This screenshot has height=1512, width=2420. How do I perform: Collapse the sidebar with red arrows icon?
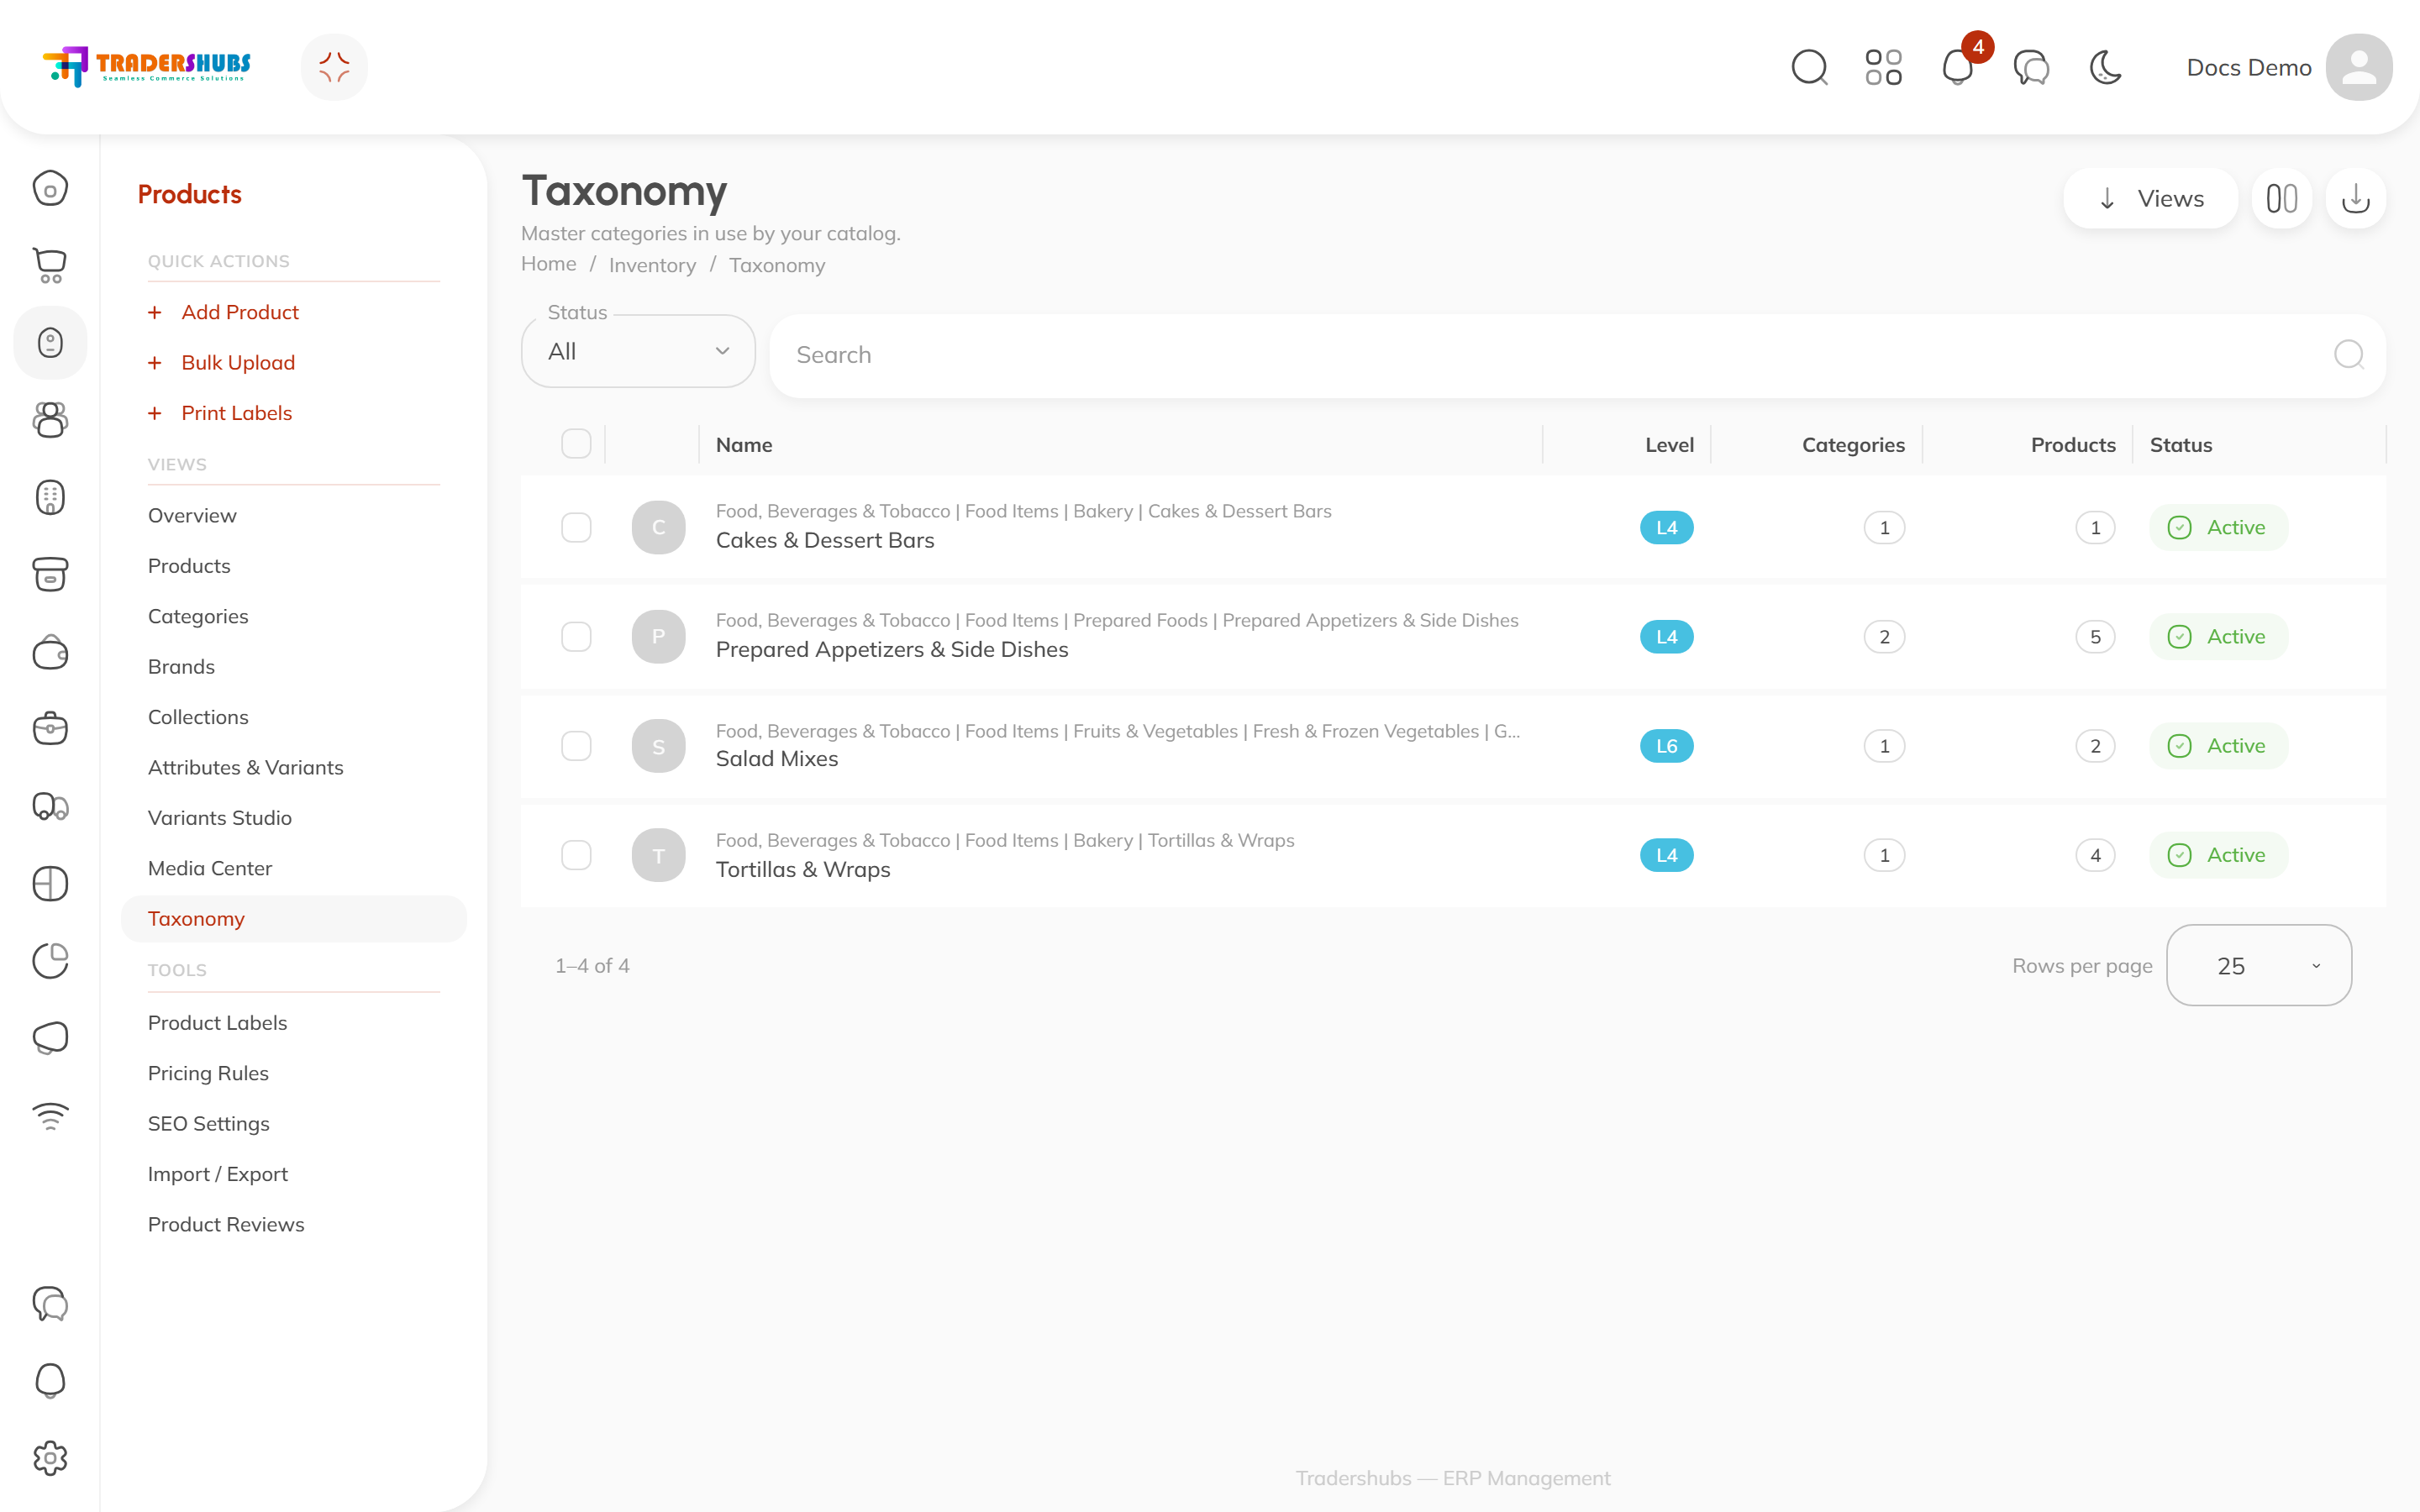[x=334, y=67]
